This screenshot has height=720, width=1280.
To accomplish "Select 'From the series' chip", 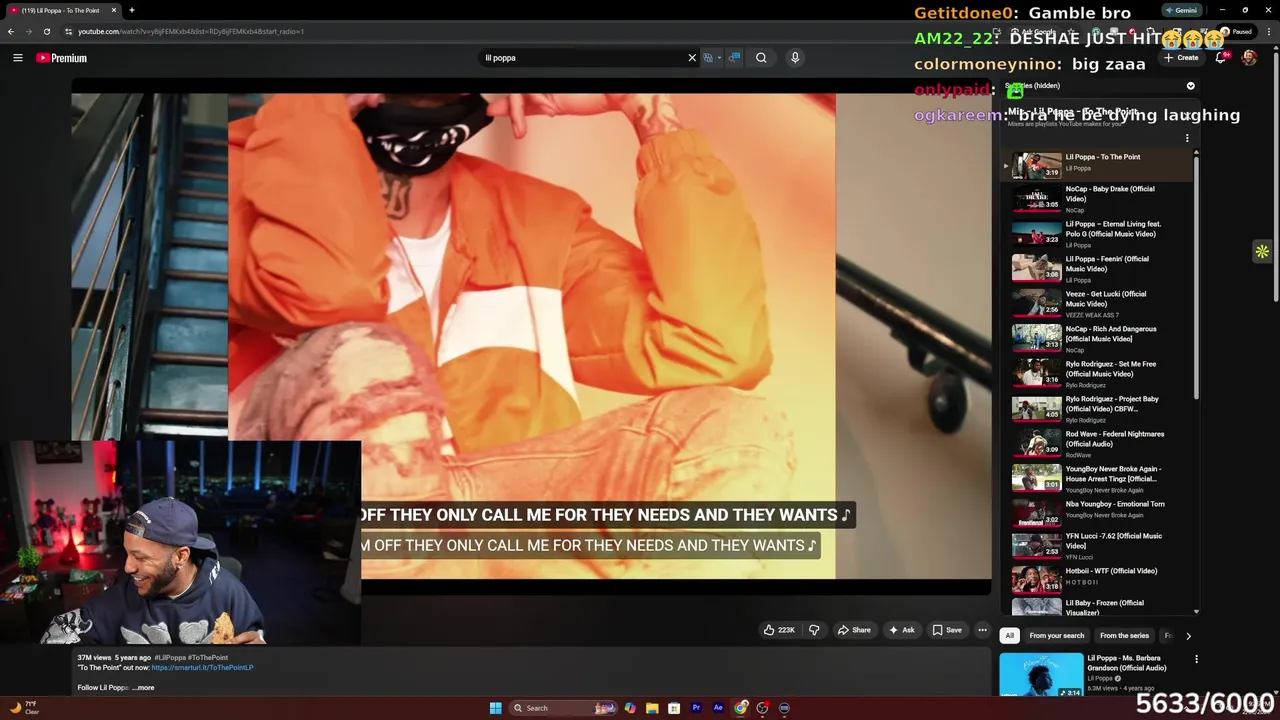I will (x=1124, y=636).
